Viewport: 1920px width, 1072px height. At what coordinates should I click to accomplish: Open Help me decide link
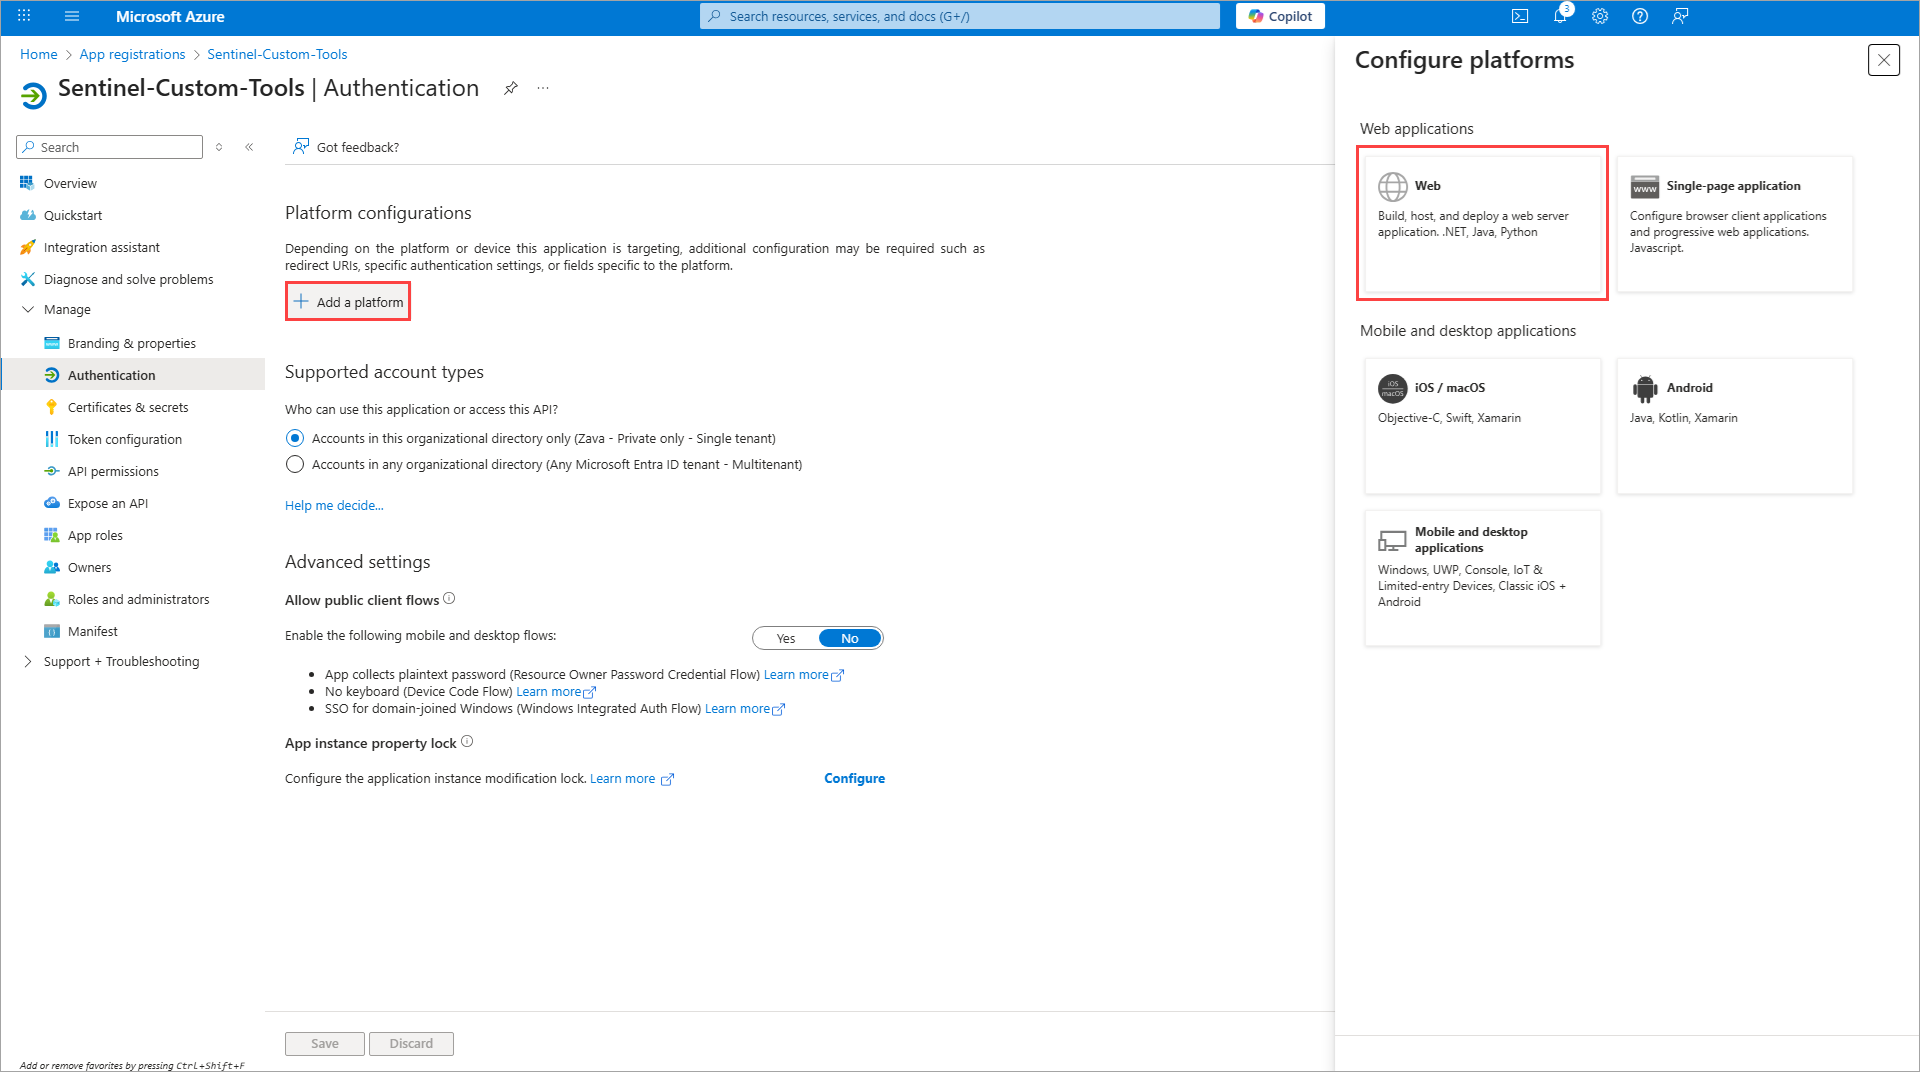tap(334, 505)
